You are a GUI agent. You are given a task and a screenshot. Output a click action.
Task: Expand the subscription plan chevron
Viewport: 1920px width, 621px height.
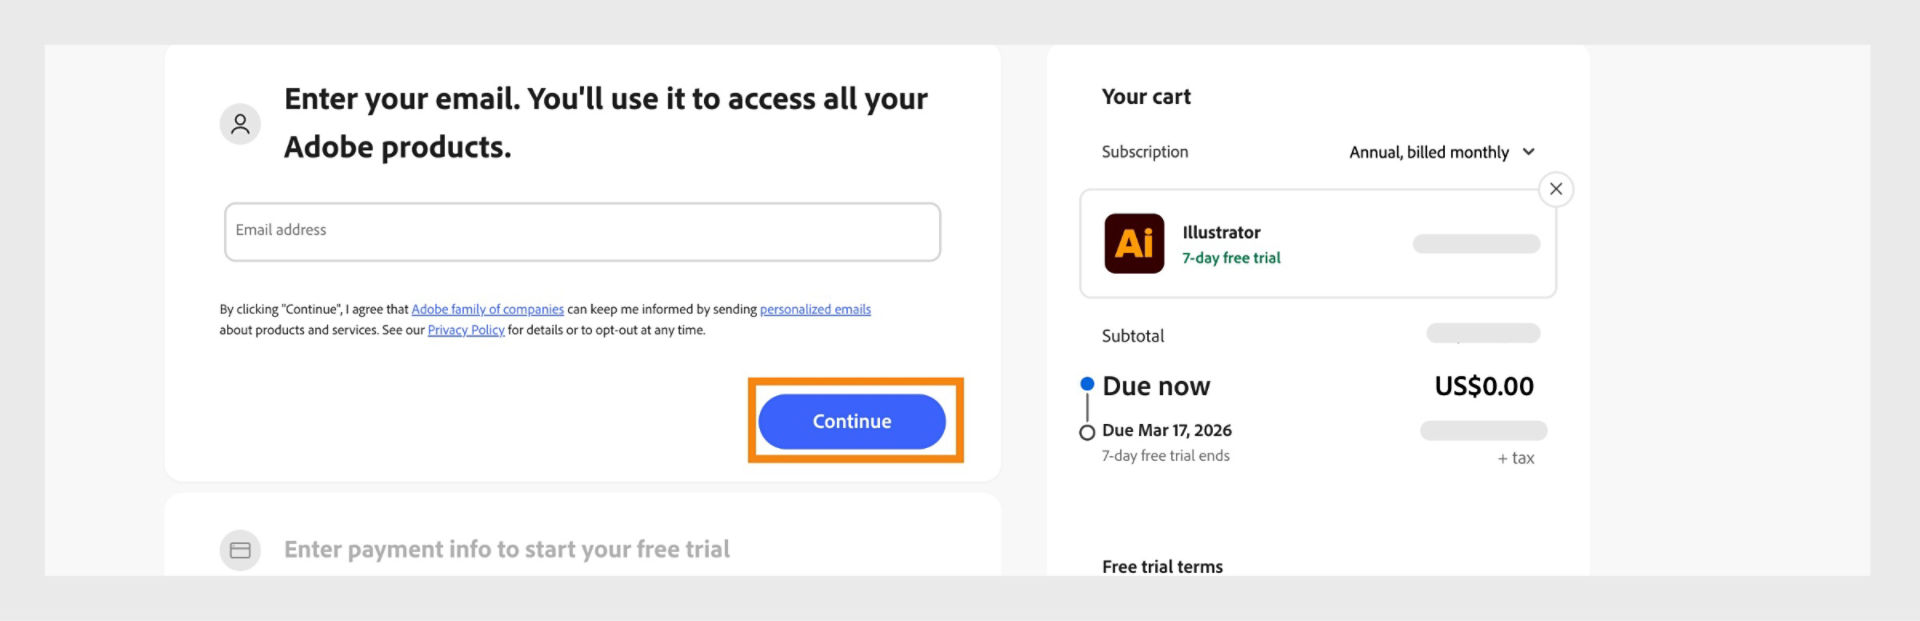point(1529,152)
